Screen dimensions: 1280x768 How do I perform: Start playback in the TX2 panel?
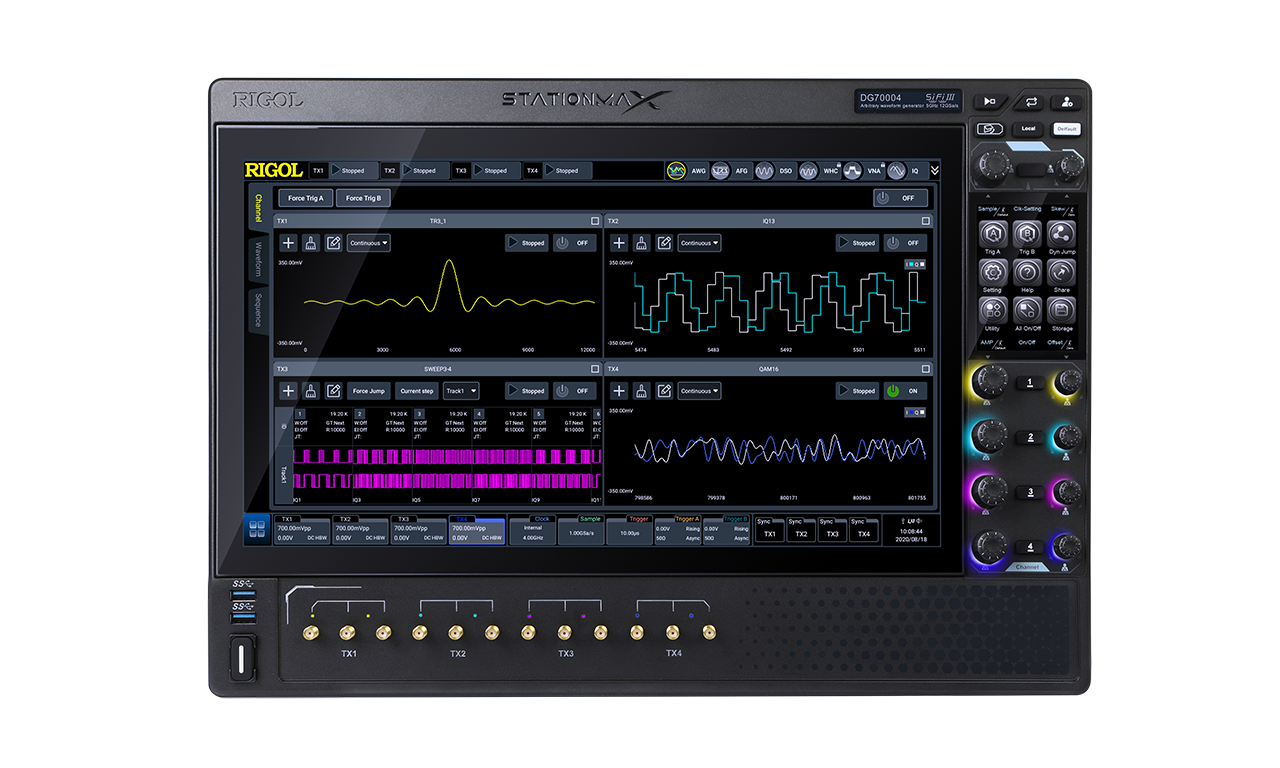coord(858,243)
